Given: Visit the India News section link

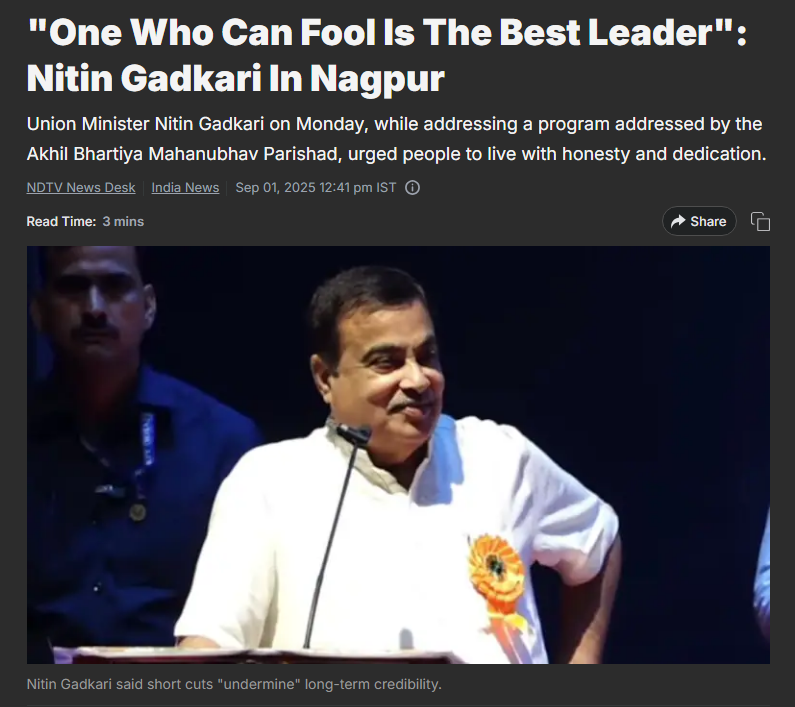Looking at the screenshot, I should coord(185,188).
